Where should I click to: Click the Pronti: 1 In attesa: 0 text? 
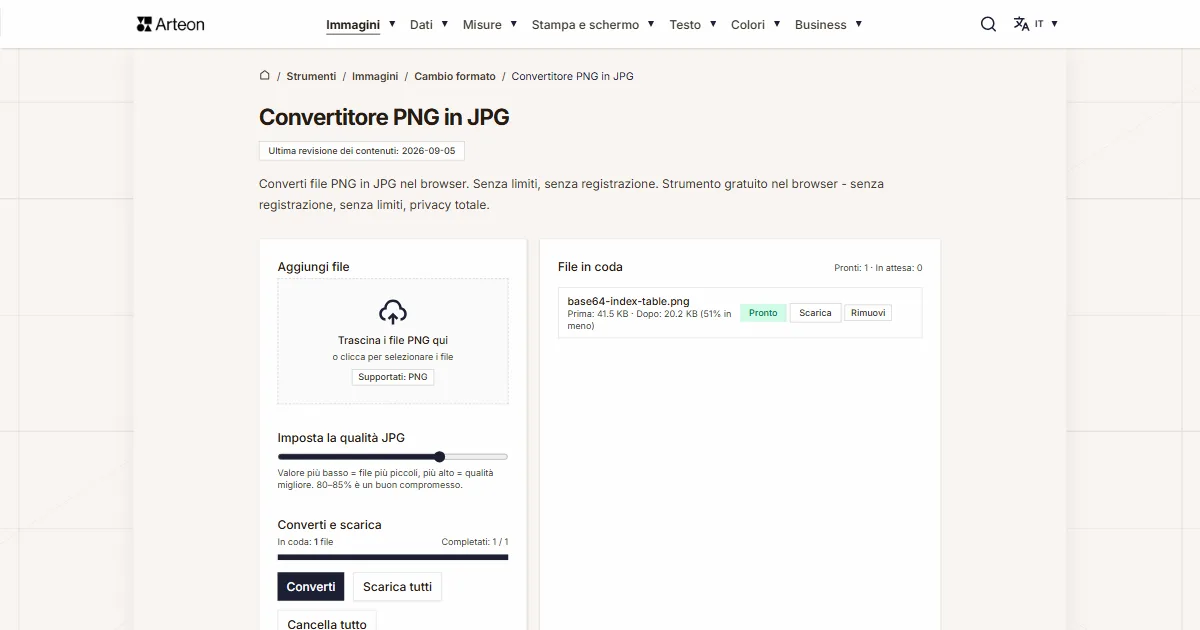coord(878,268)
